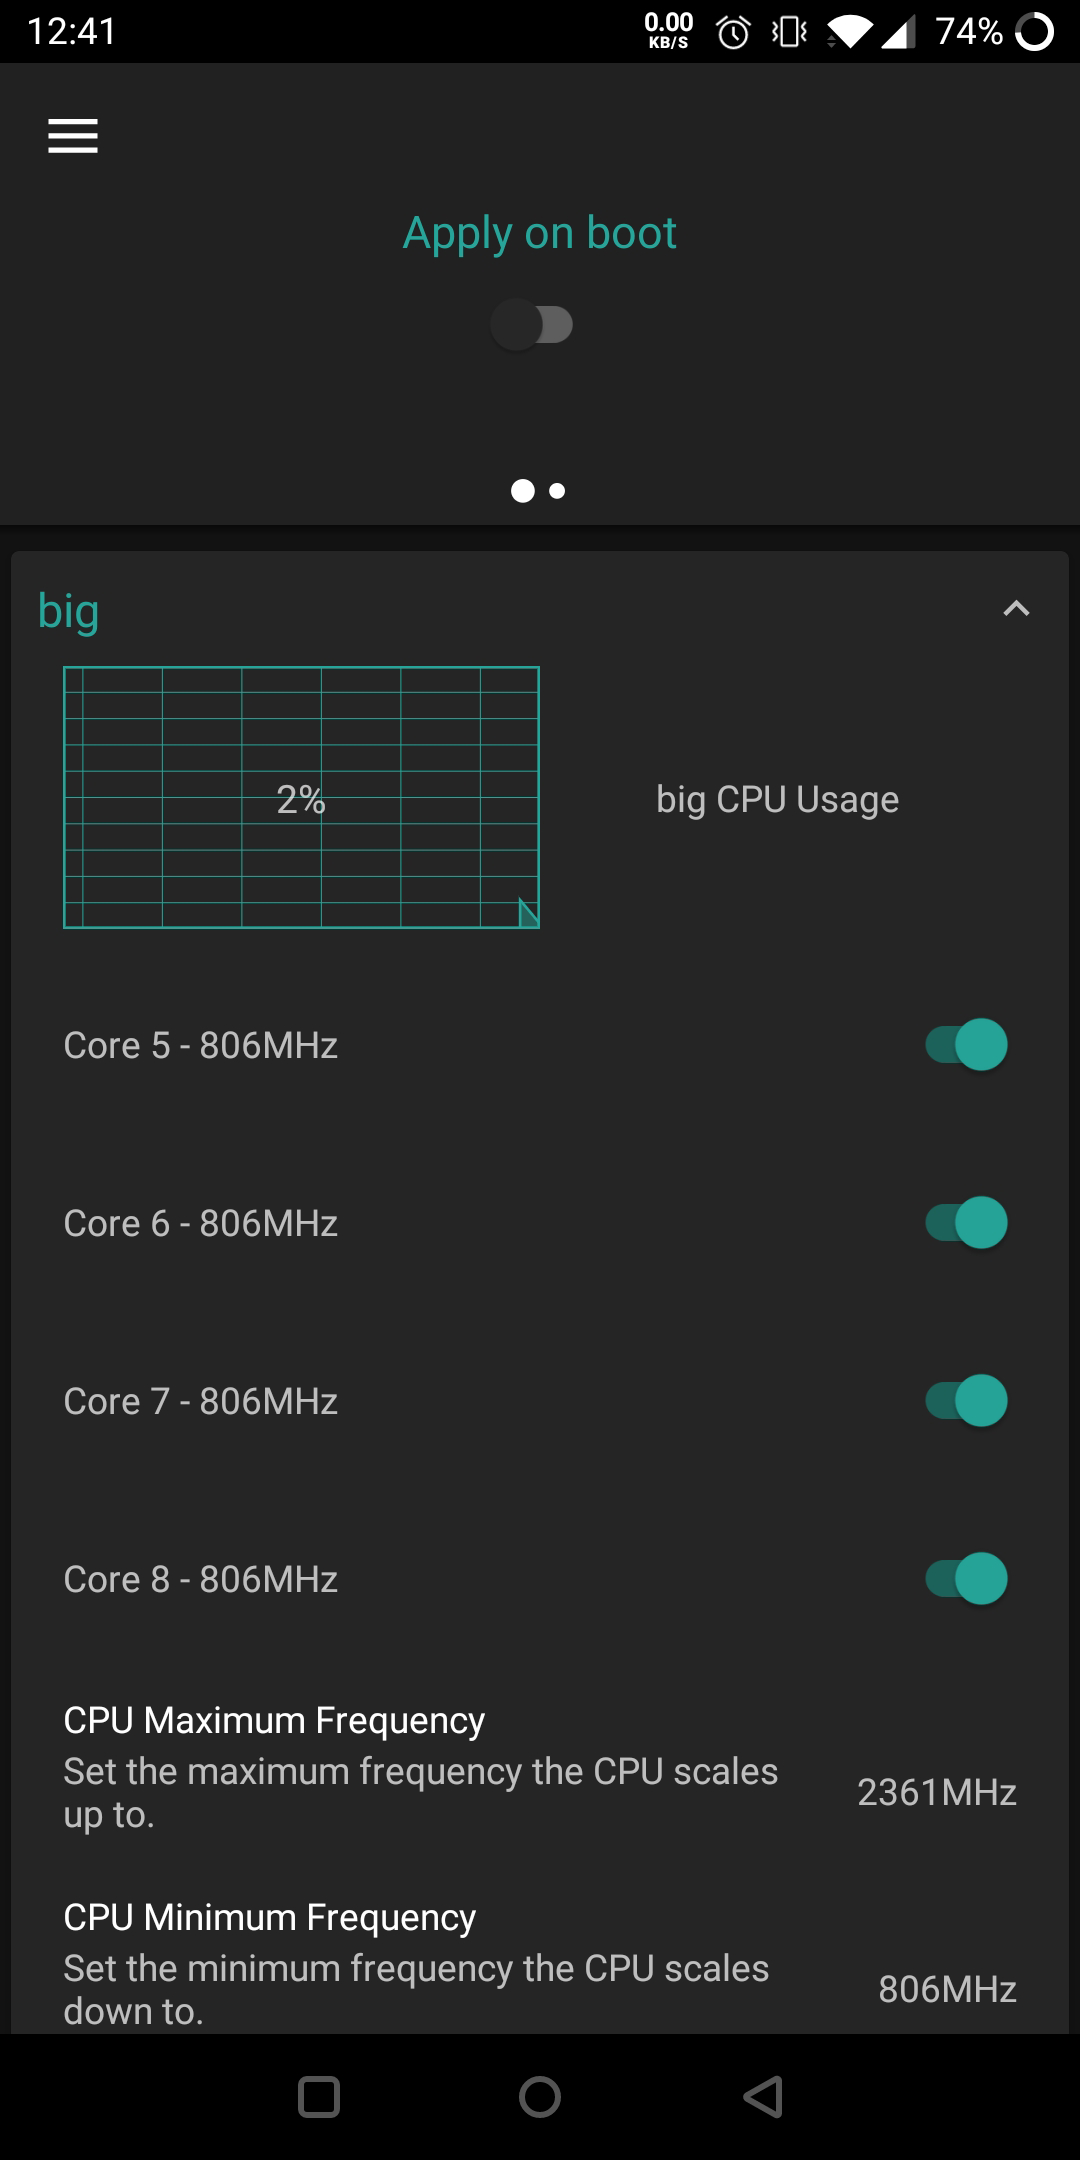The height and width of the screenshot is (2160, 1080).
Task: Open CPU Minimum Frequency setting
Action: point(540,1964)
